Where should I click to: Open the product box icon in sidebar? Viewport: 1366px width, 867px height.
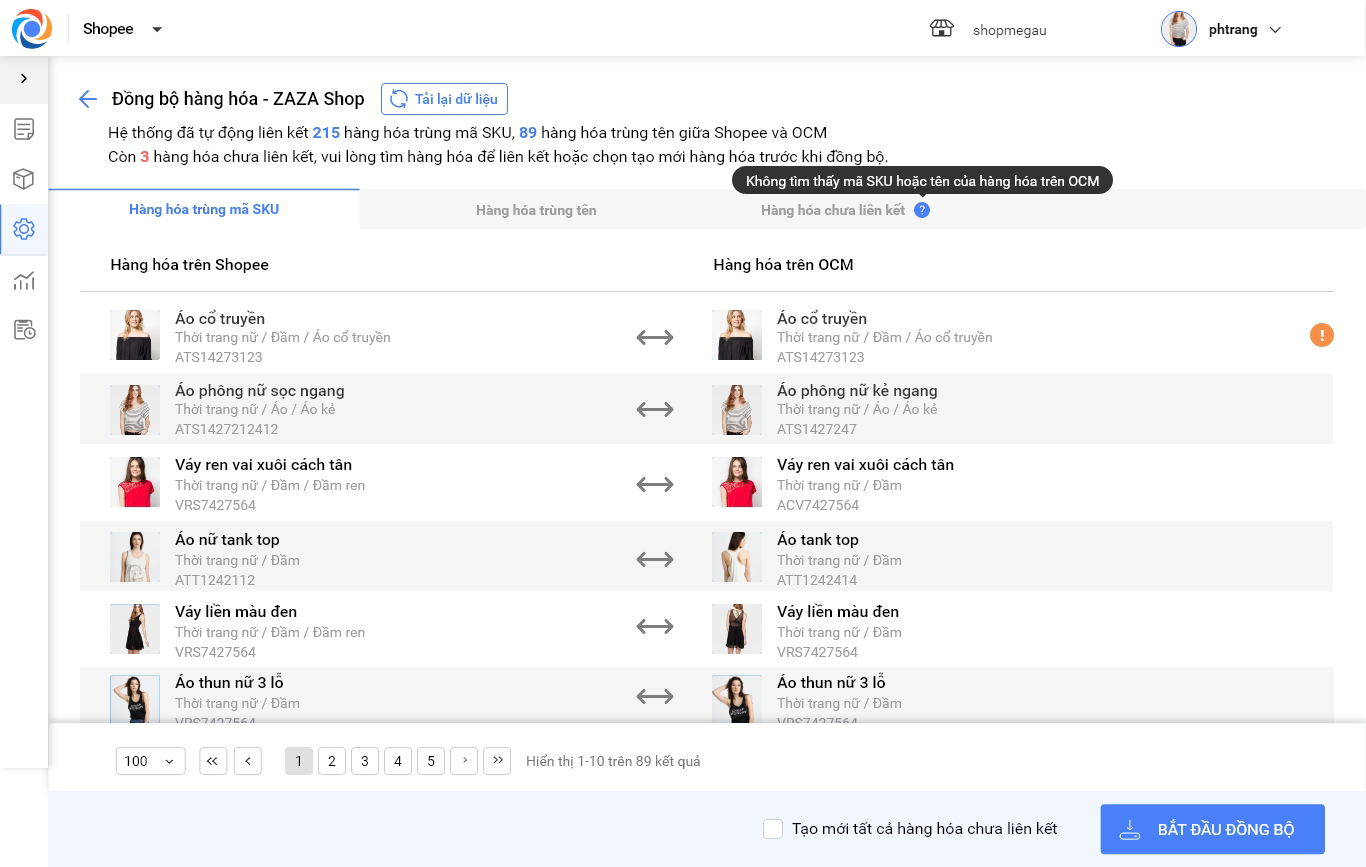tap(24, 179)
